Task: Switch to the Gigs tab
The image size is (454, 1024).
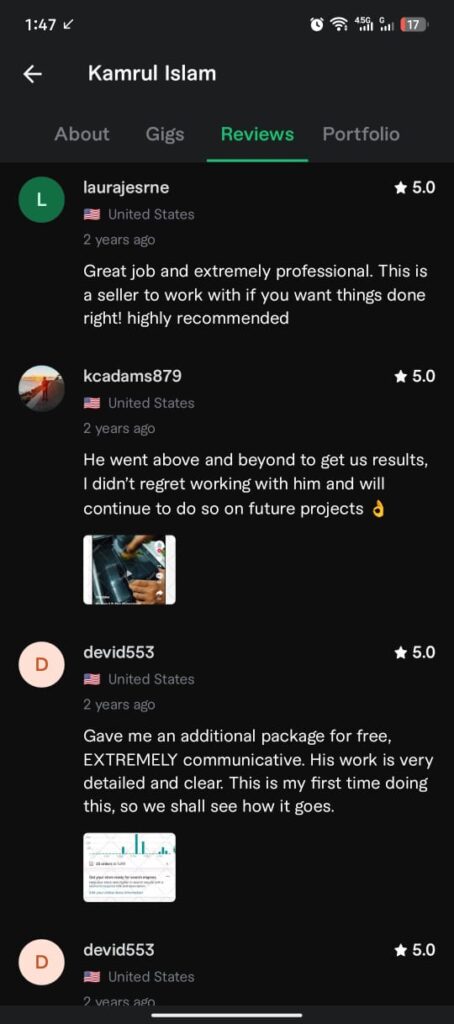Action: pos(165,135)
